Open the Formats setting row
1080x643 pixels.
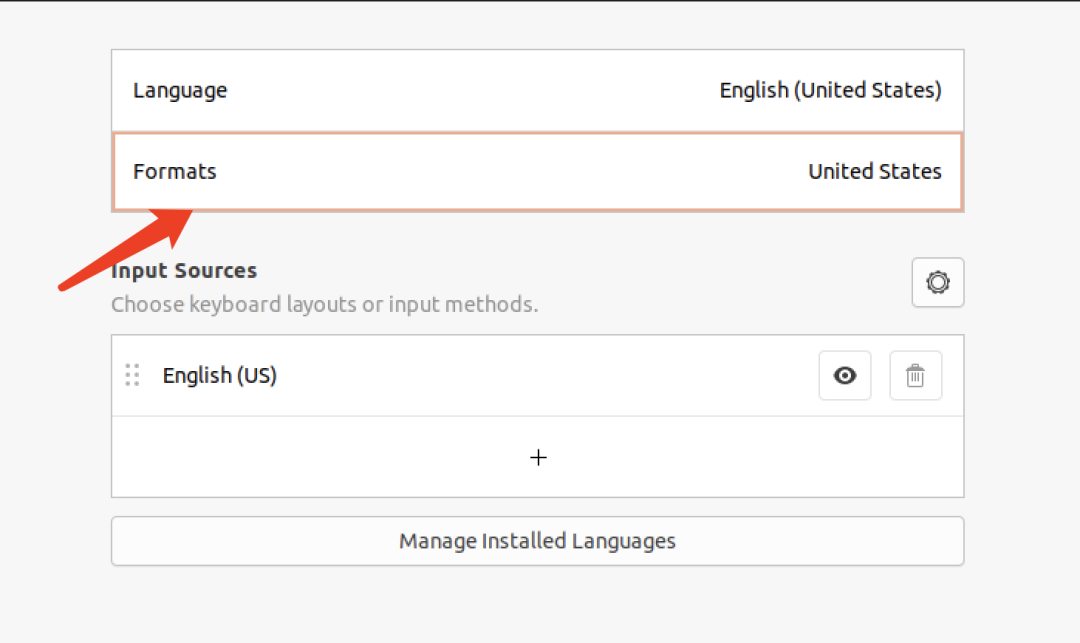[175, 171]
